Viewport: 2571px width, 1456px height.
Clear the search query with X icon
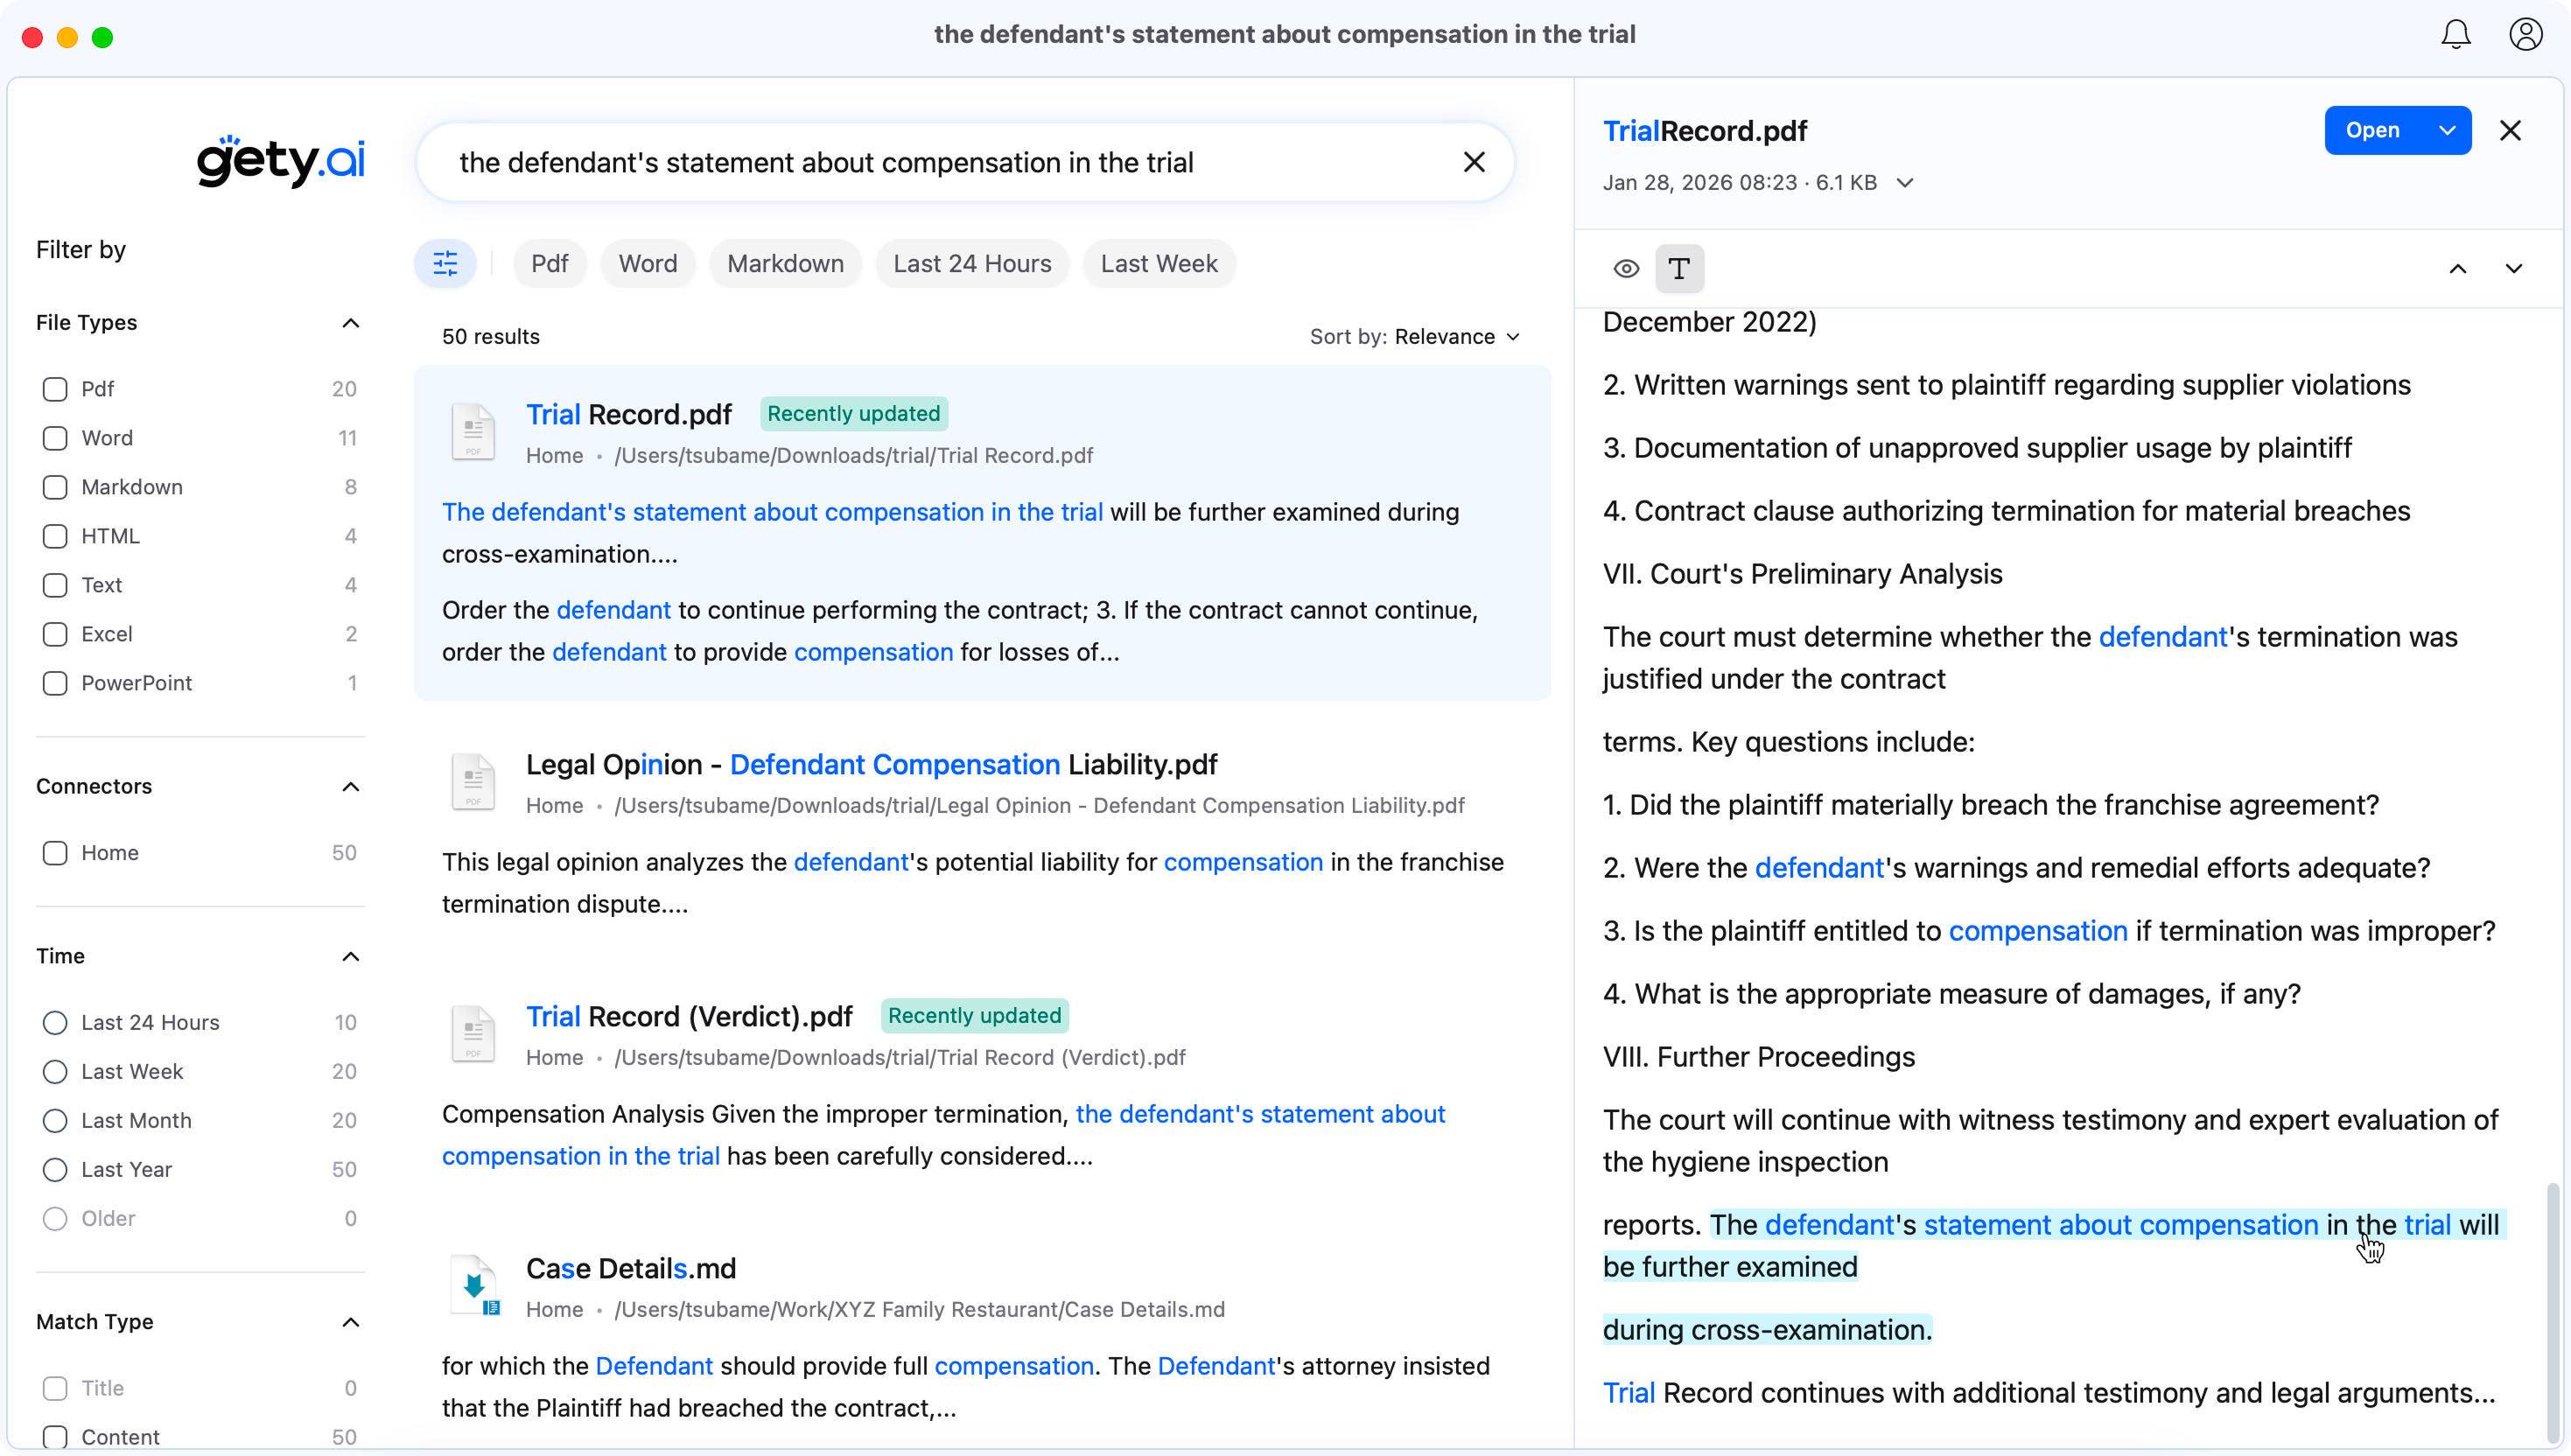[x=1473, y=162]
